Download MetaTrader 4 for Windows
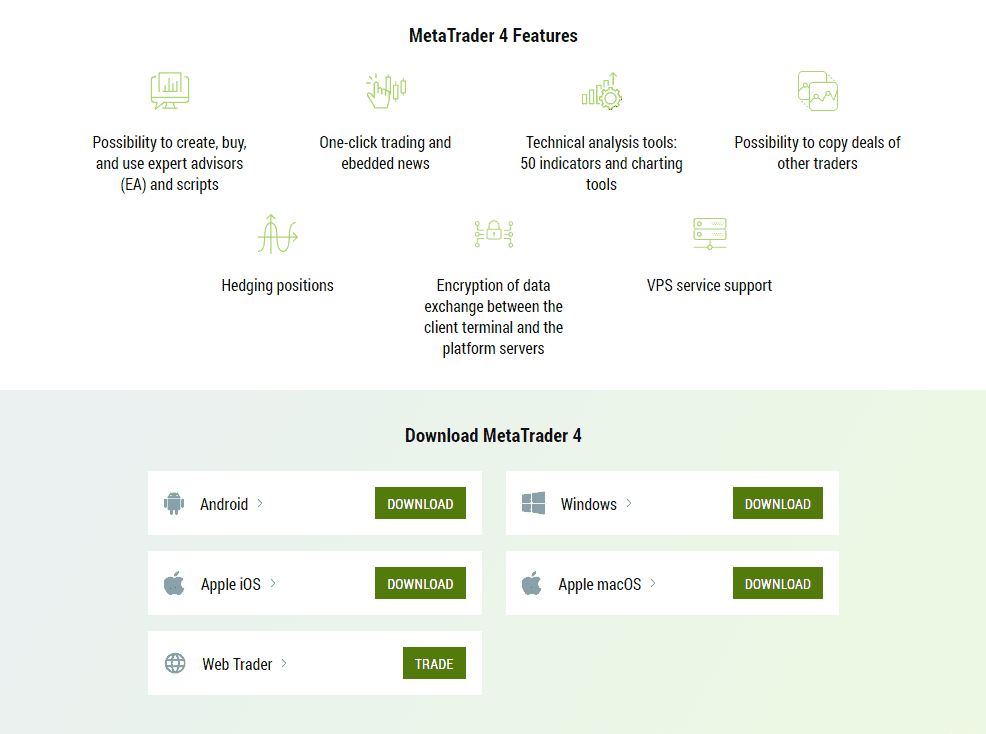The image size is (986, 734). tap(778, 503)
